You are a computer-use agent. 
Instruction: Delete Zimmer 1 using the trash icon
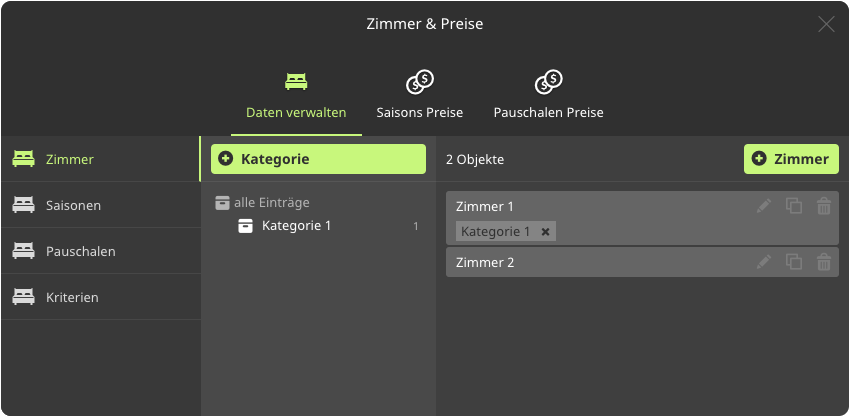(x=824, y=206)
